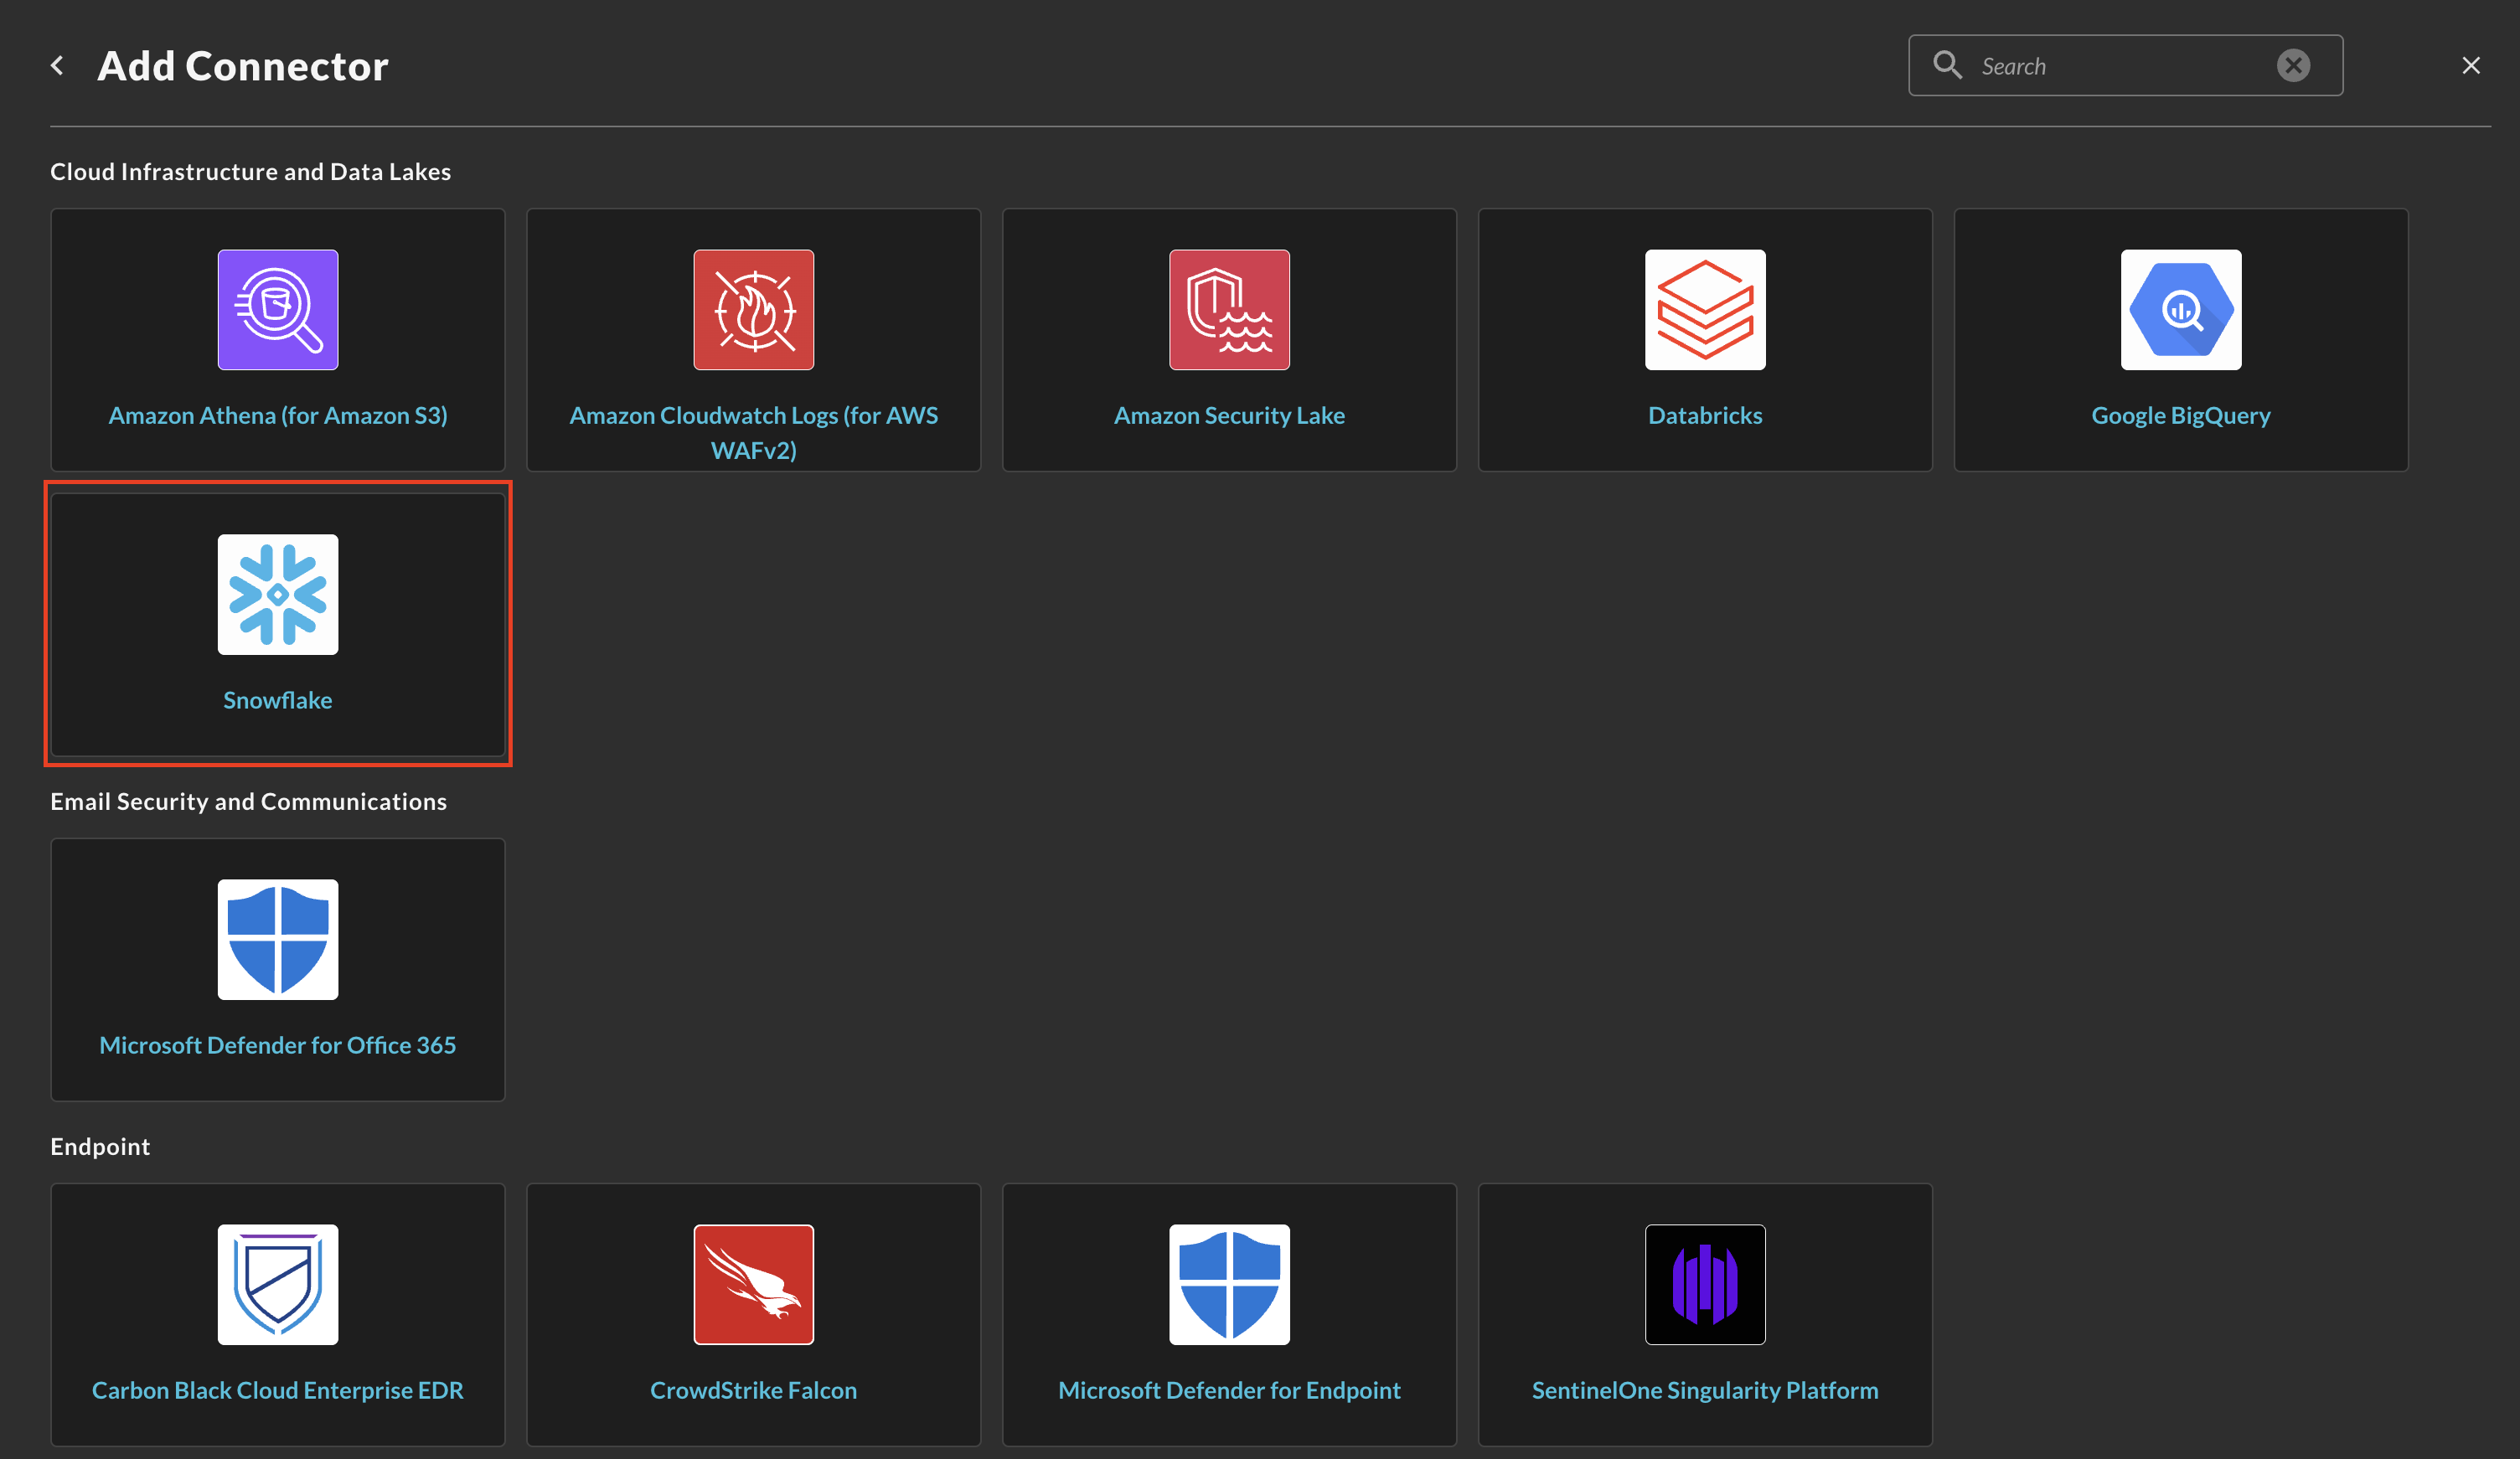
Task: Open the Amazon Security Lake link
Action: tap(1230, 416)
